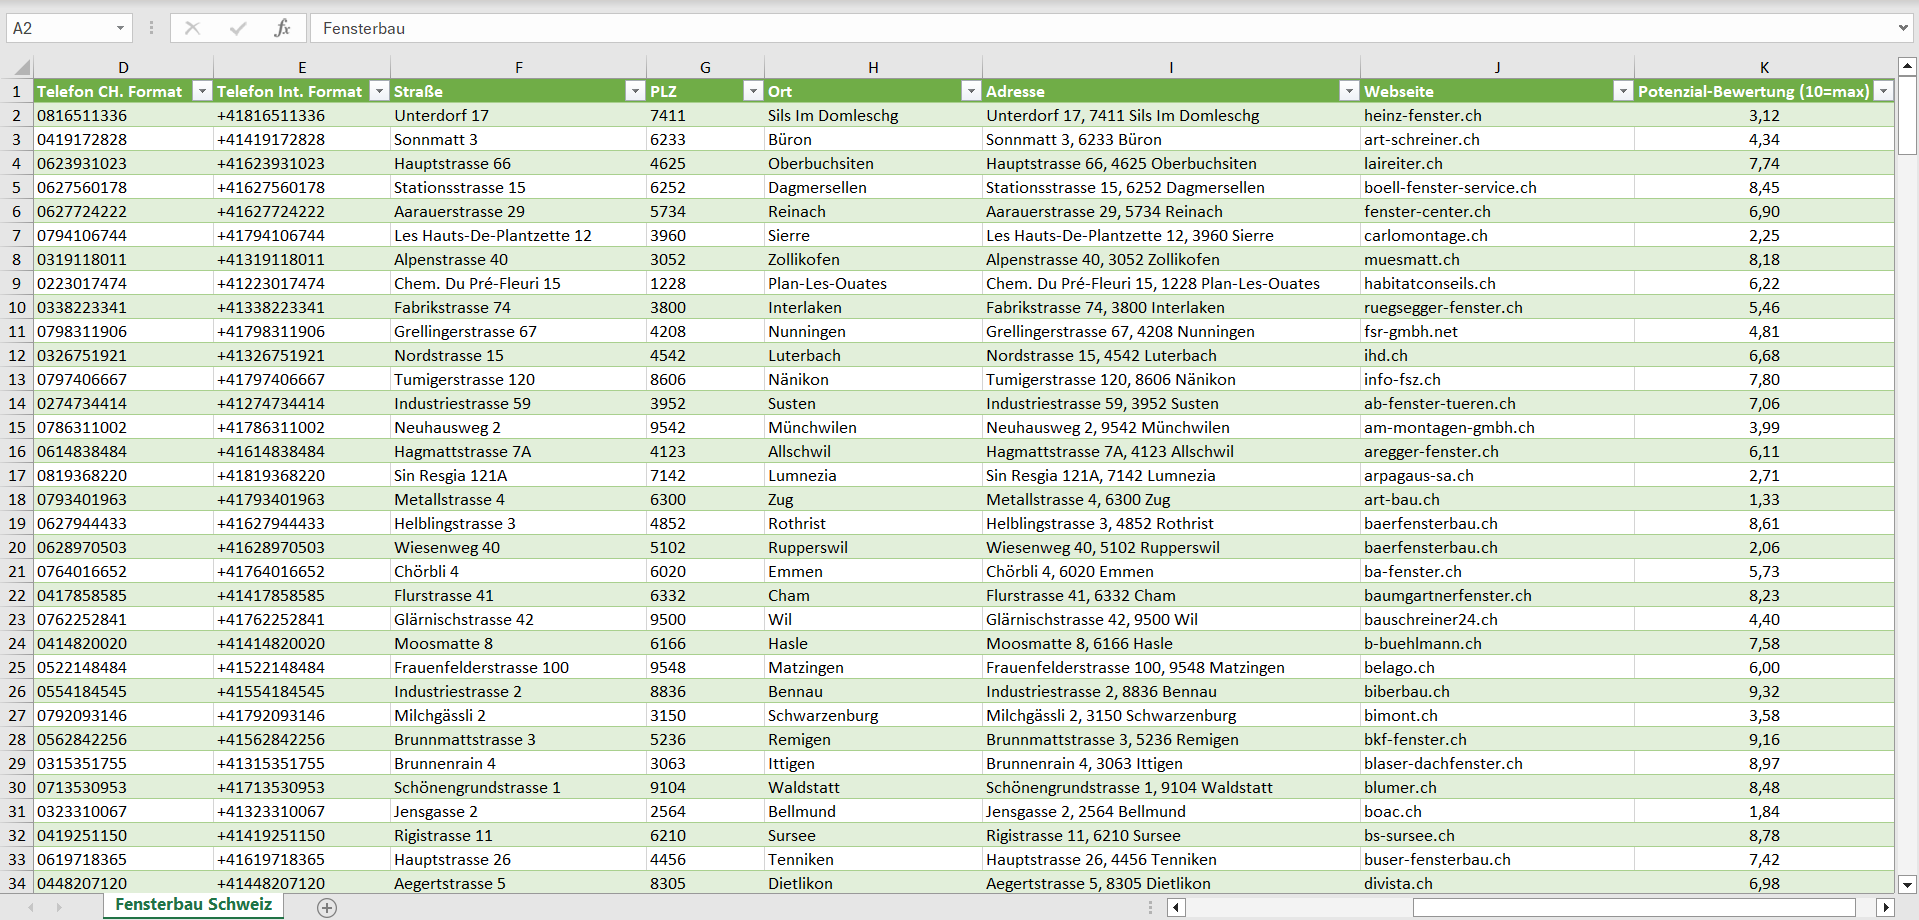Click international phone cell +41794106744
The width and height of the screenshot is (1919, 920).
302,235
